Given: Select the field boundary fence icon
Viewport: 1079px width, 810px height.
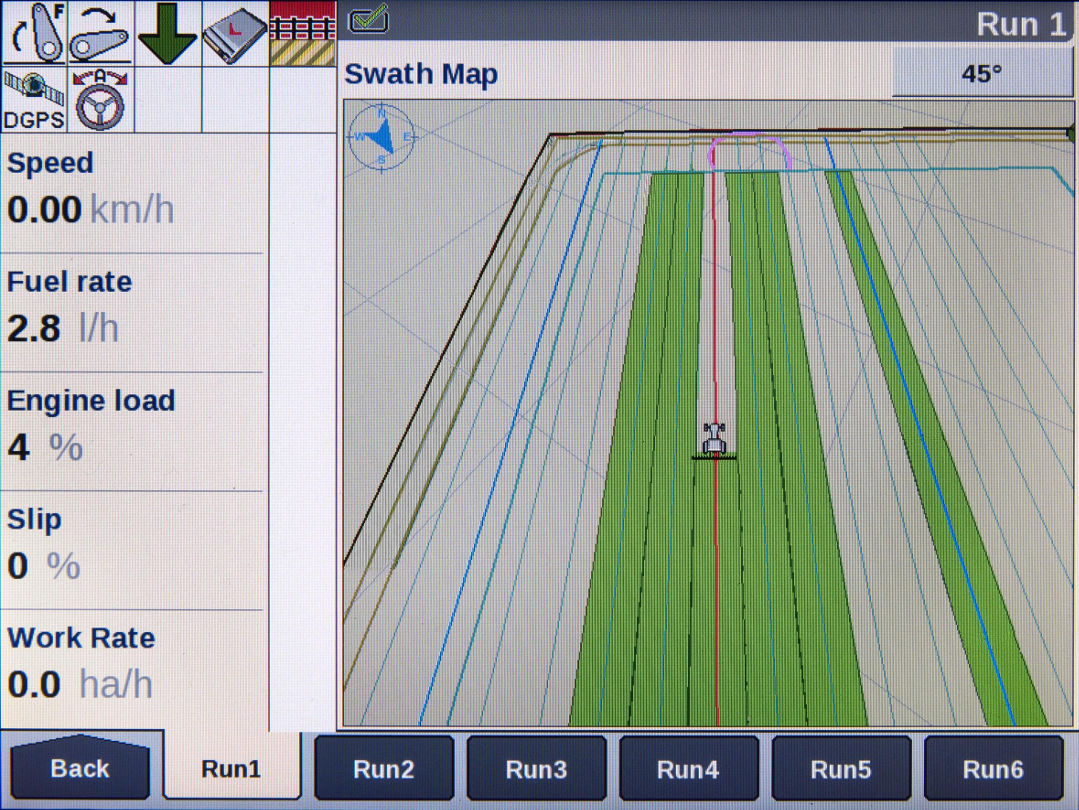Looking at the screenshot, I should point(303,33).
